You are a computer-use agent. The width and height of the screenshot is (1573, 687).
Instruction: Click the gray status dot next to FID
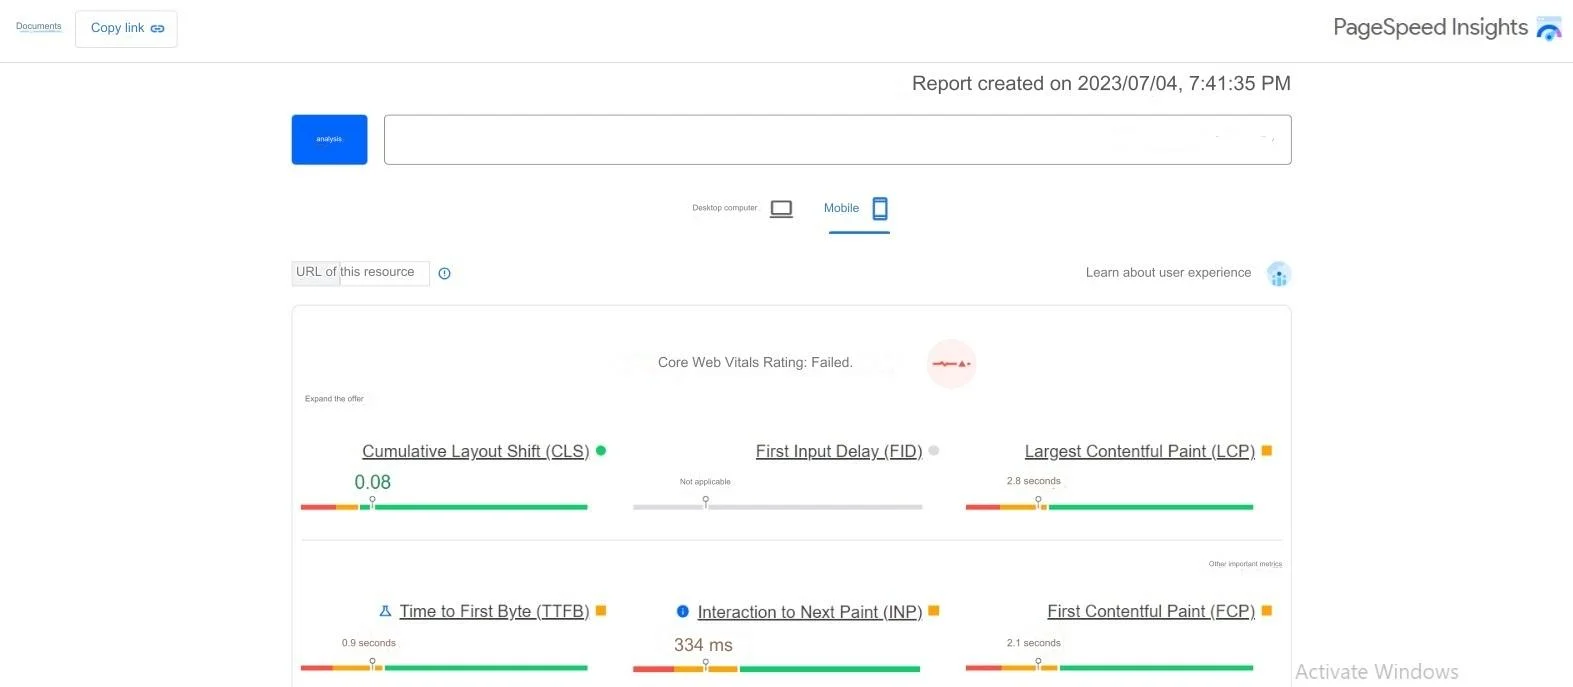pyautogui.click(x=934, y=450)
